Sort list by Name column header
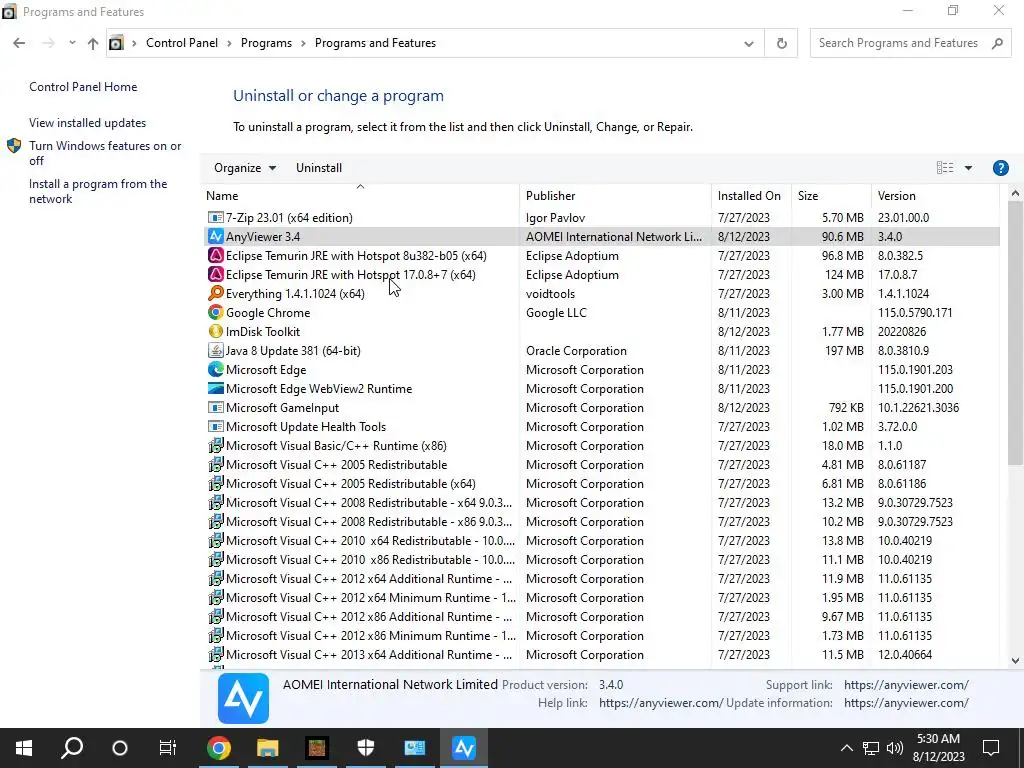The height and width of the screenshot is (768, 1024). pyautogui.click(x=360, y=195)
